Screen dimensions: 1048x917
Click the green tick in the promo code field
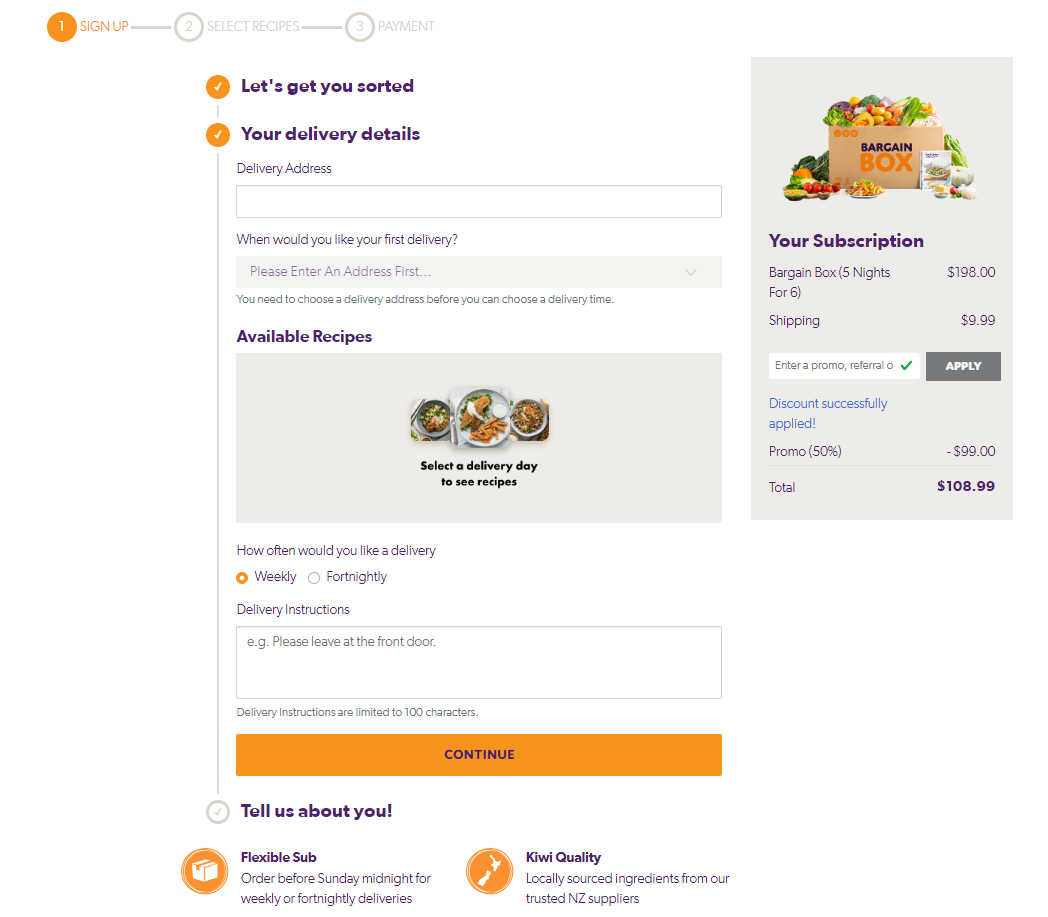point(906,366)
